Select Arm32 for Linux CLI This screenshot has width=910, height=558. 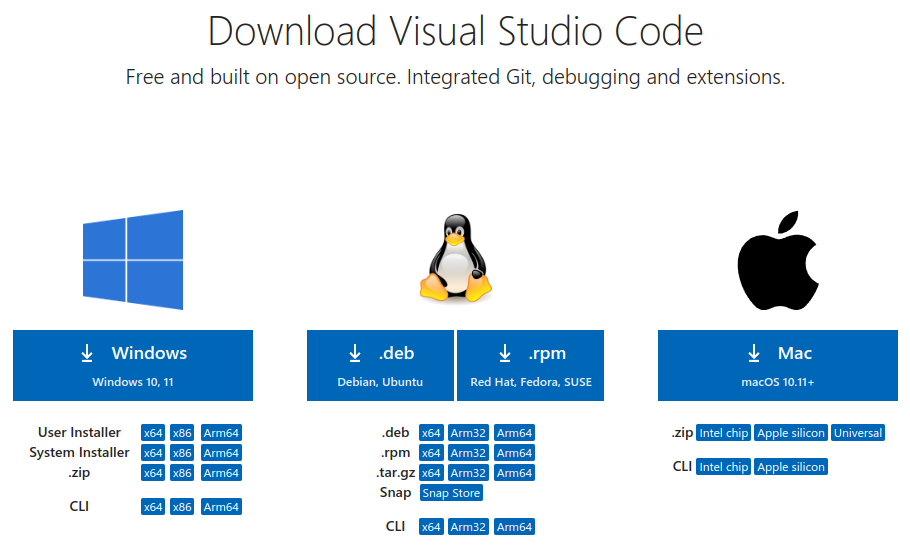tap(468, 527)
